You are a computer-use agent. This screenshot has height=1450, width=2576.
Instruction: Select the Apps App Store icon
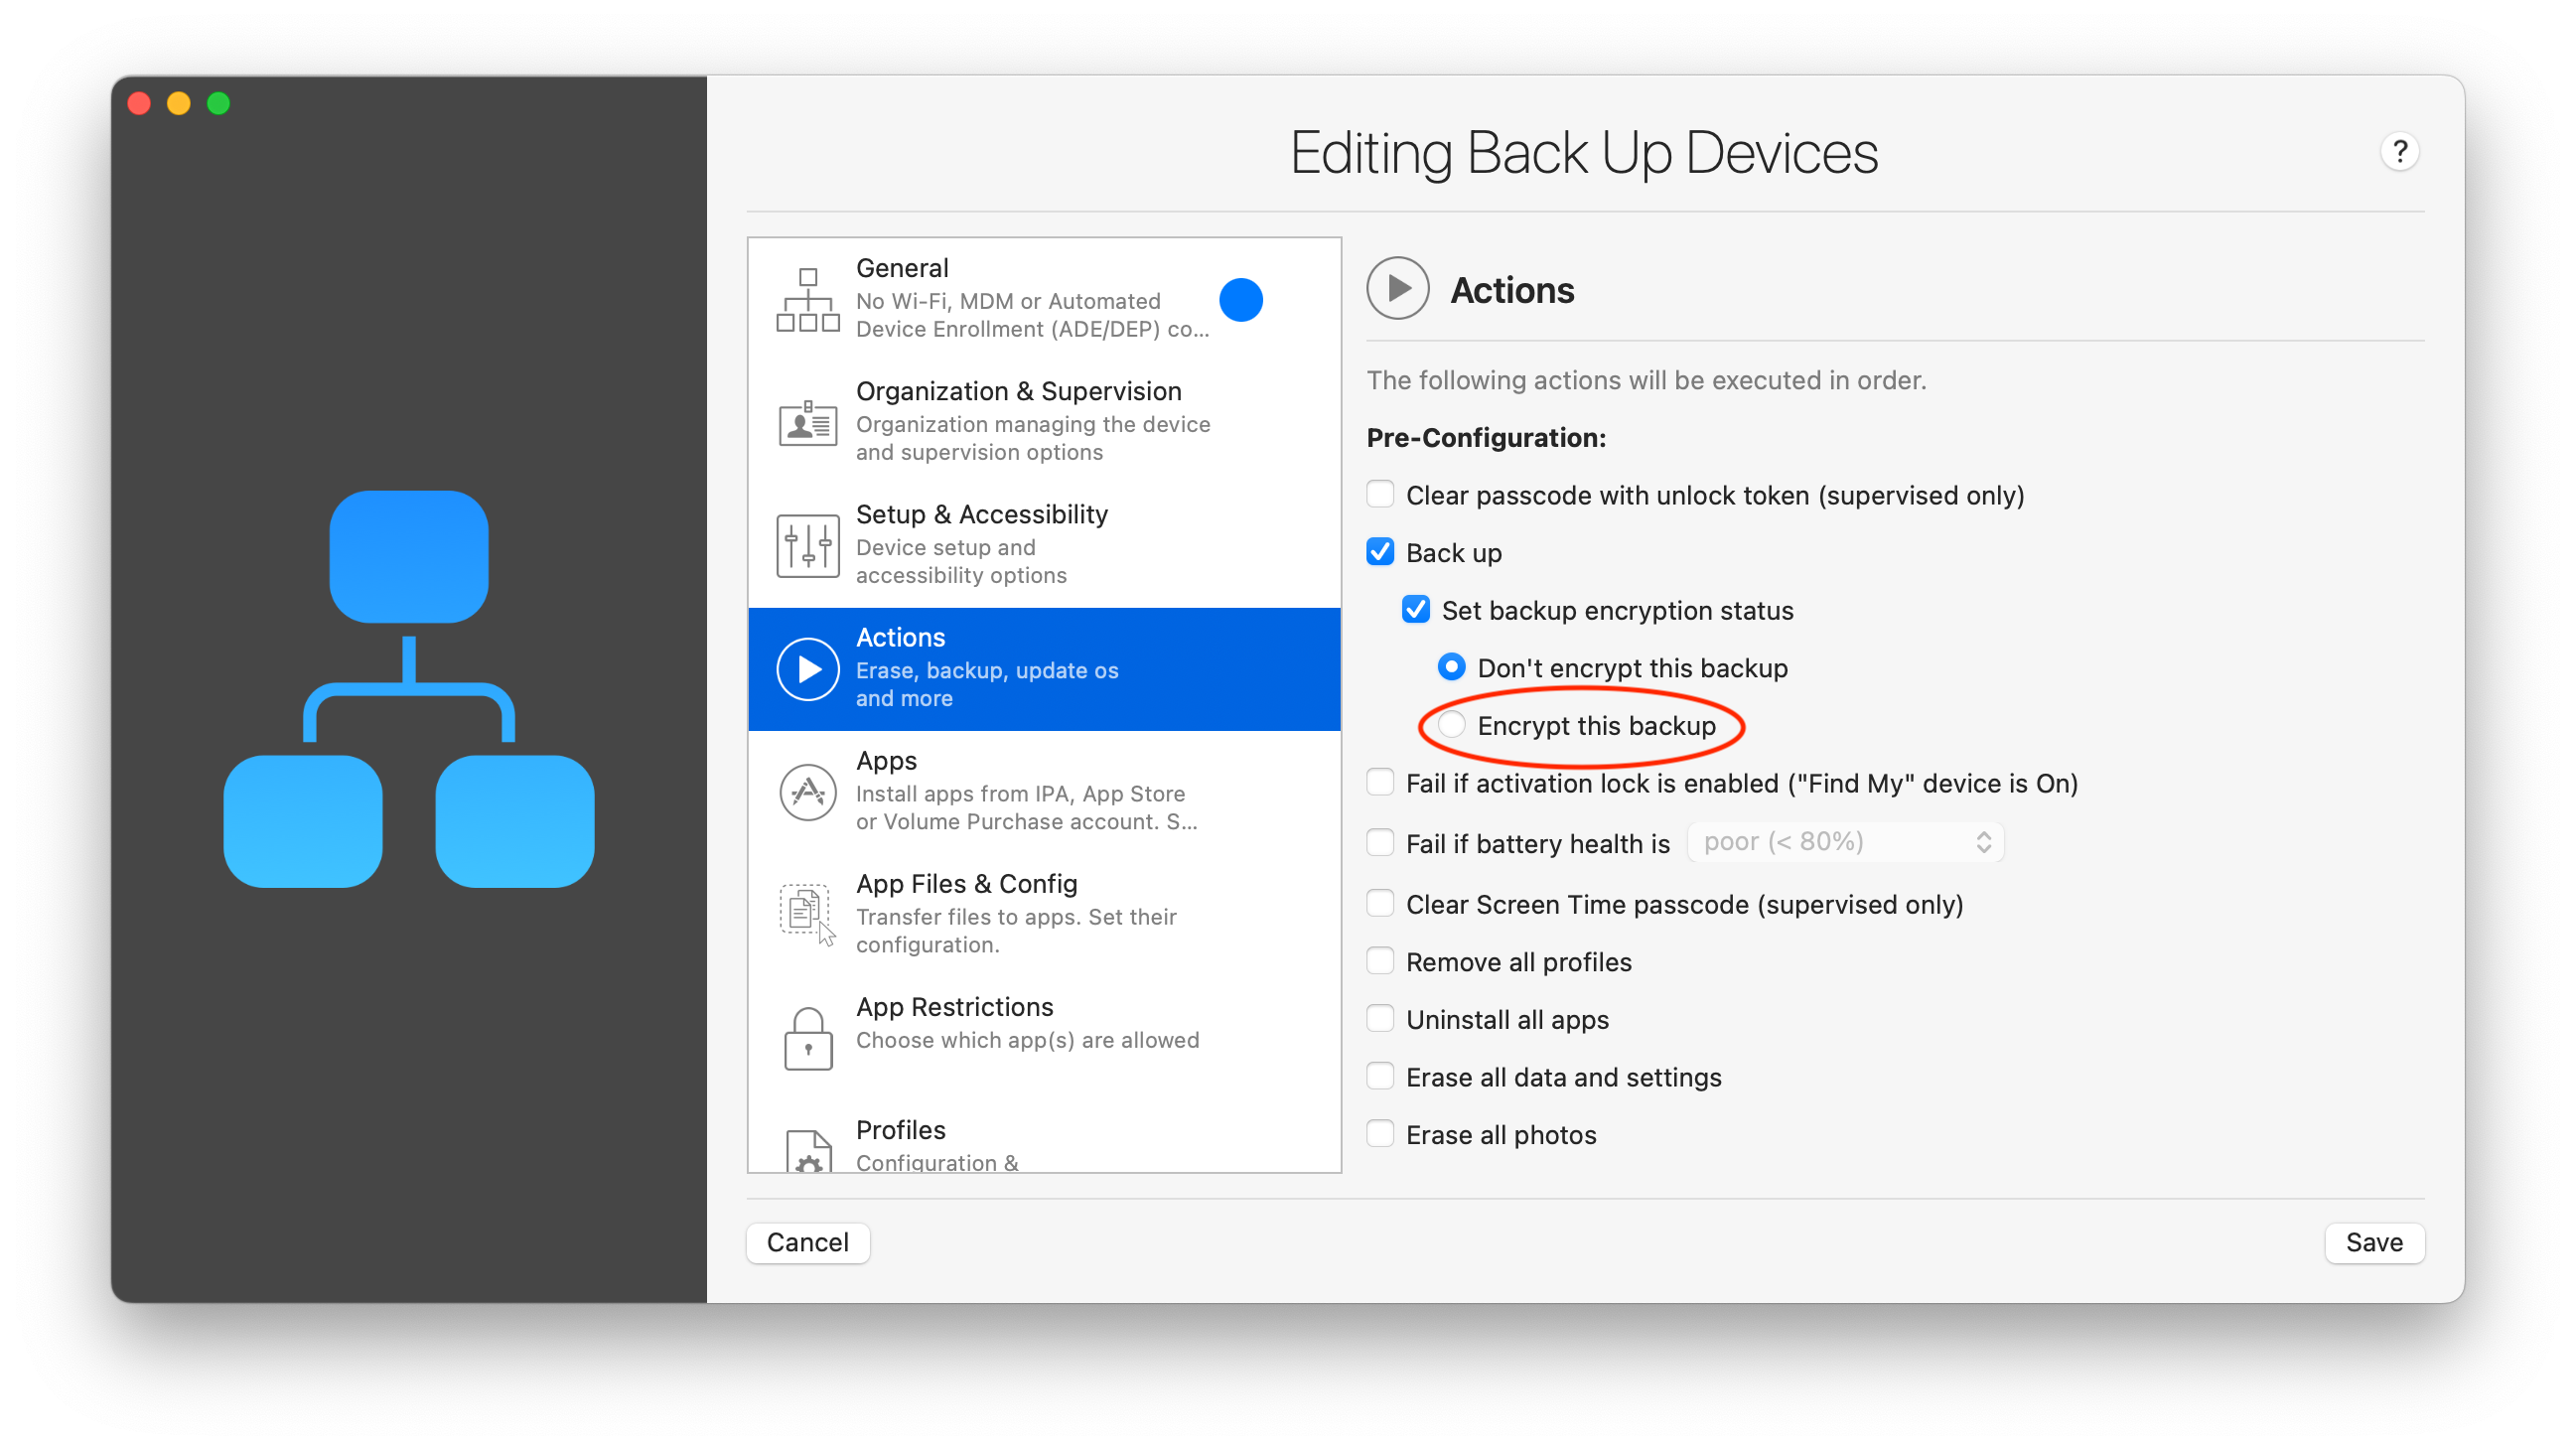click(807, 791)
